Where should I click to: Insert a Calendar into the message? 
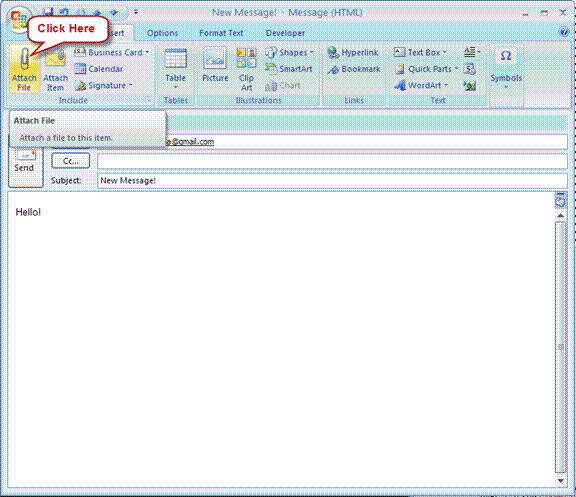click(x=98, y=69)
